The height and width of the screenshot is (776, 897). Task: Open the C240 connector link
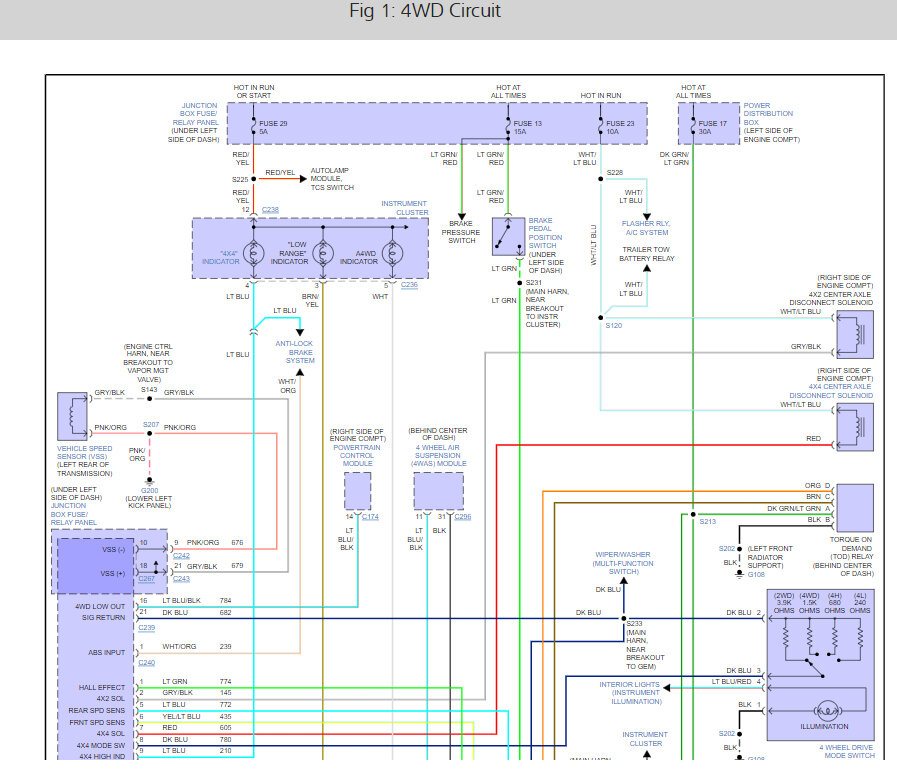point(146,663)
